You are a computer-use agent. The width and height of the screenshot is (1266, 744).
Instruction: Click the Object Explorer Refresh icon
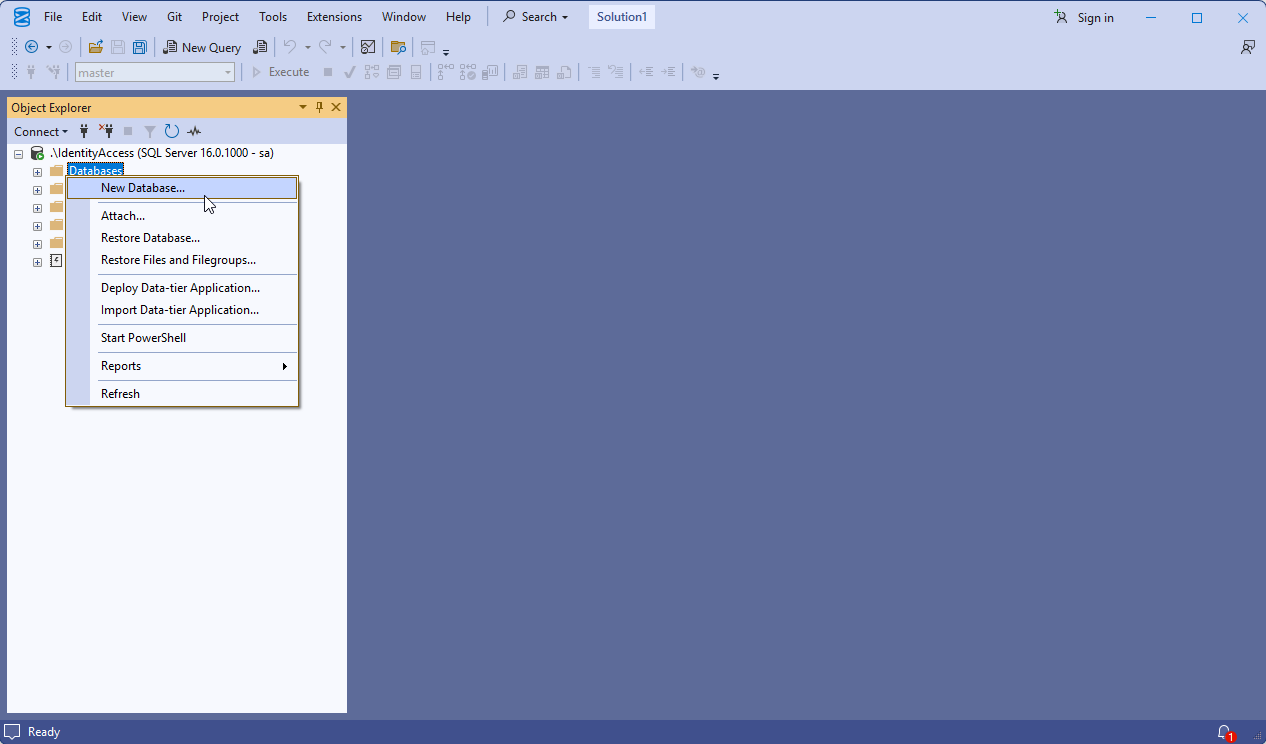click(172, 131)
